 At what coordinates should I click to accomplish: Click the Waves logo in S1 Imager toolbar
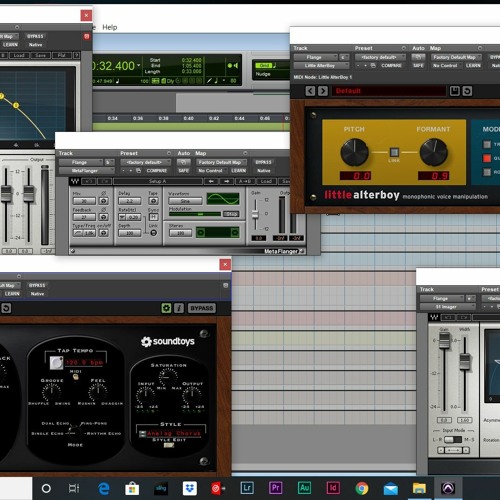pyautogui.click(x=434, y=317)
